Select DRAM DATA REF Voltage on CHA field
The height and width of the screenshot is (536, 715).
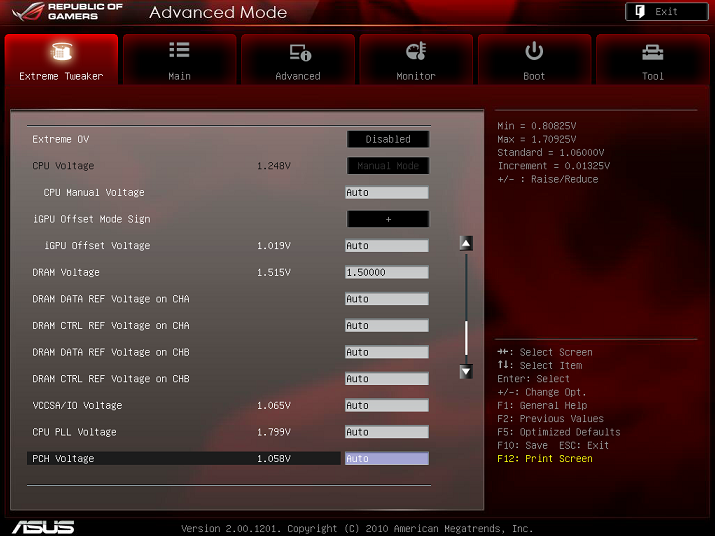pyautogui.click(x=387, y=299)
